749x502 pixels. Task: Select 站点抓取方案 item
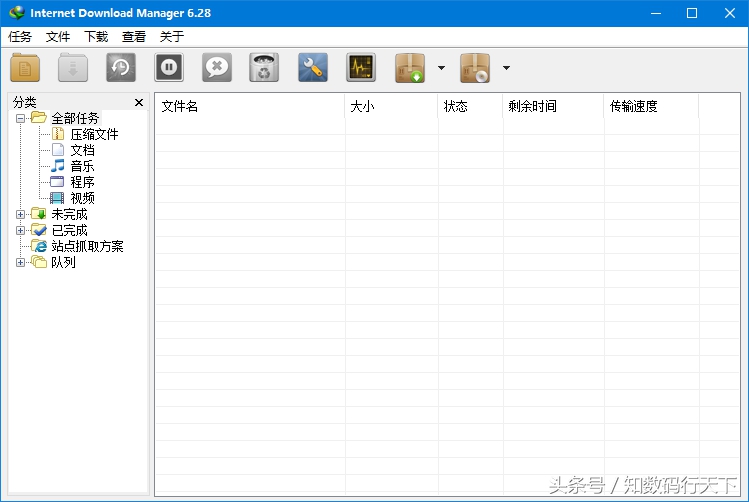tap(87, 246)
